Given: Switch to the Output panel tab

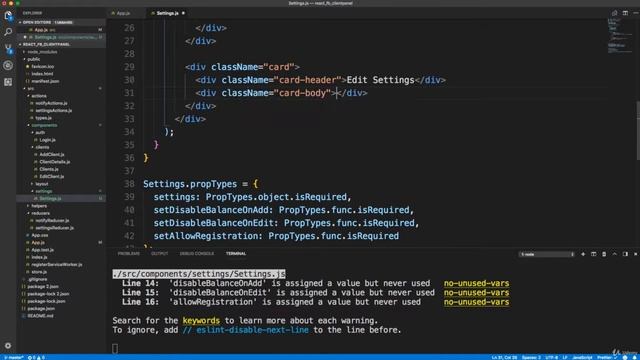Looking at the screenshot, I should coord(160,254).
